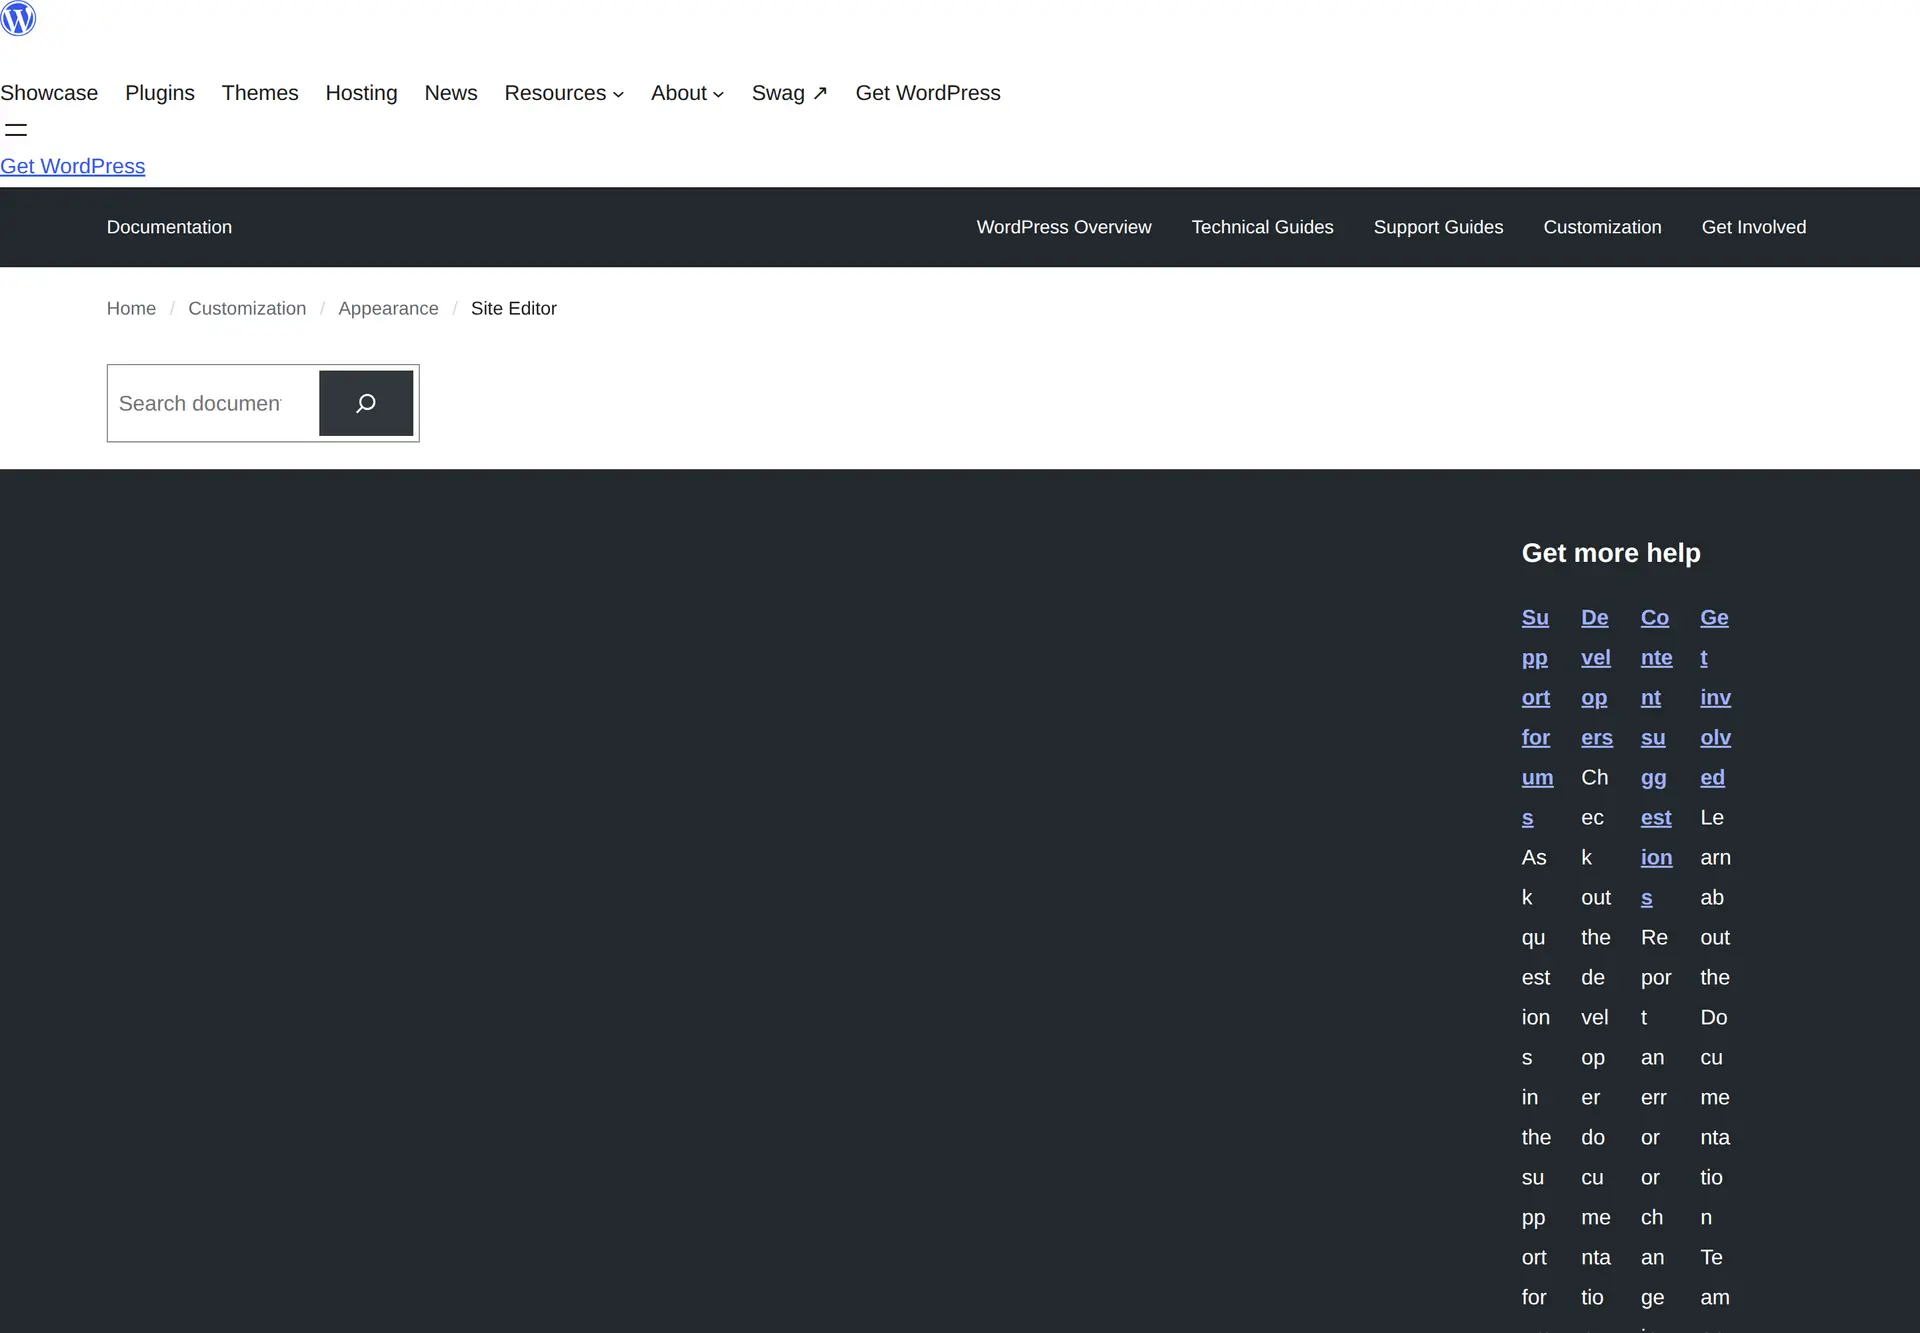Select Hosting in the top navigation
The width and height of the screenshot is (1920, 1333).
[x=361, y=93]
